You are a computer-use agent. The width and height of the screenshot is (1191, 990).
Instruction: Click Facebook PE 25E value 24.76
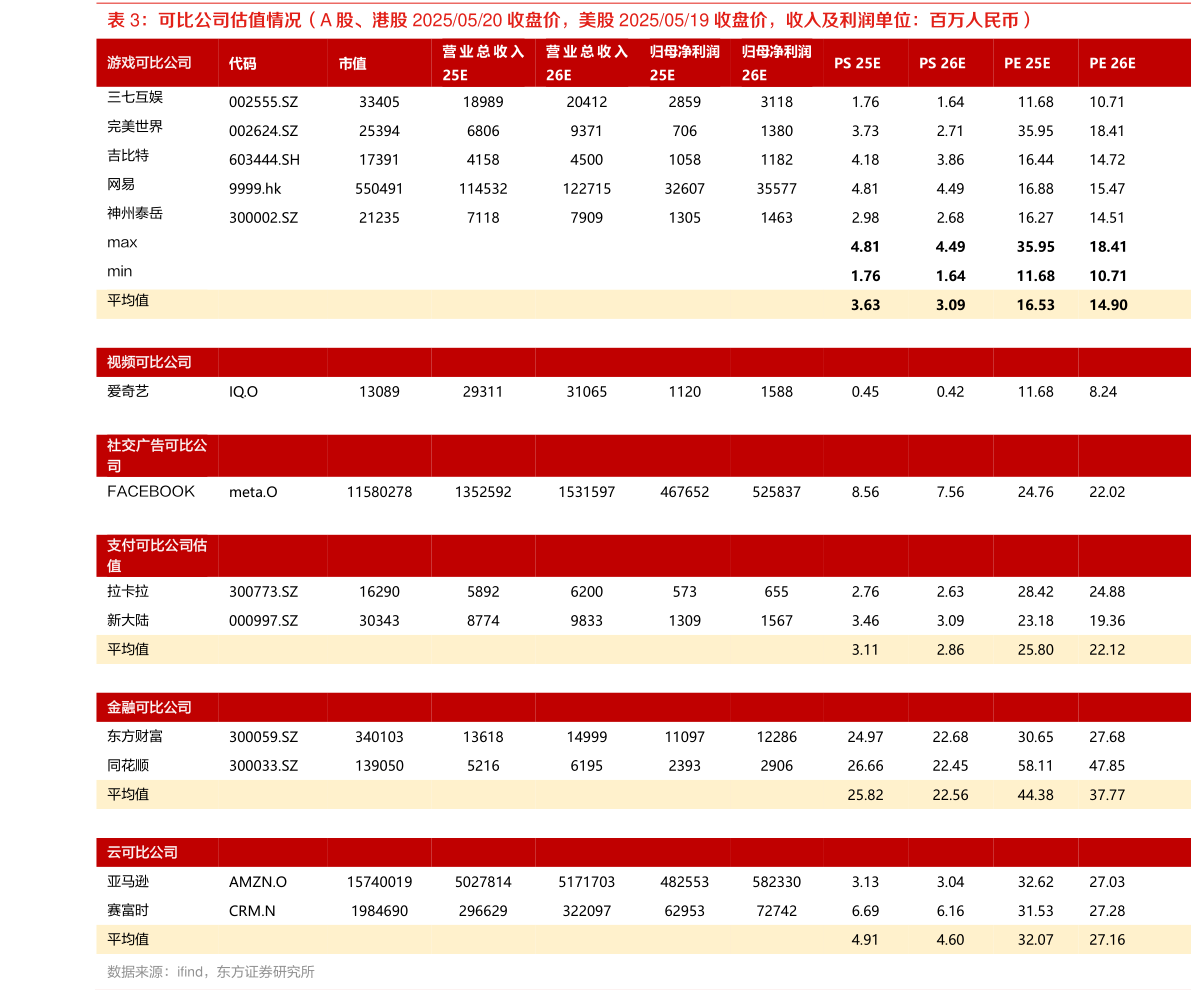tap(1035, 492)
